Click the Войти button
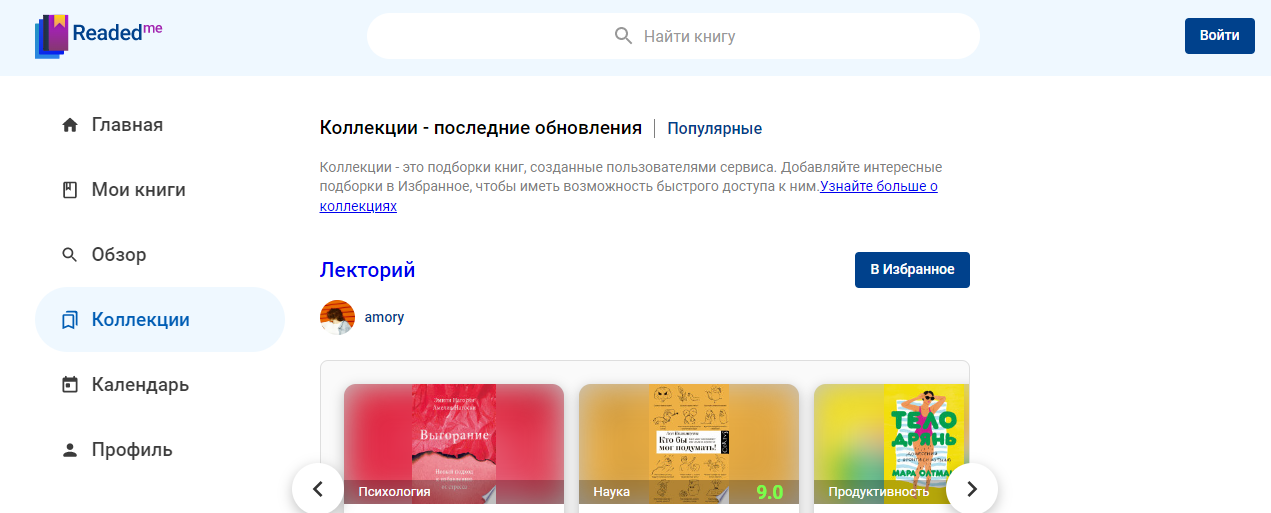1271x513 pixels. [1220, 36]
